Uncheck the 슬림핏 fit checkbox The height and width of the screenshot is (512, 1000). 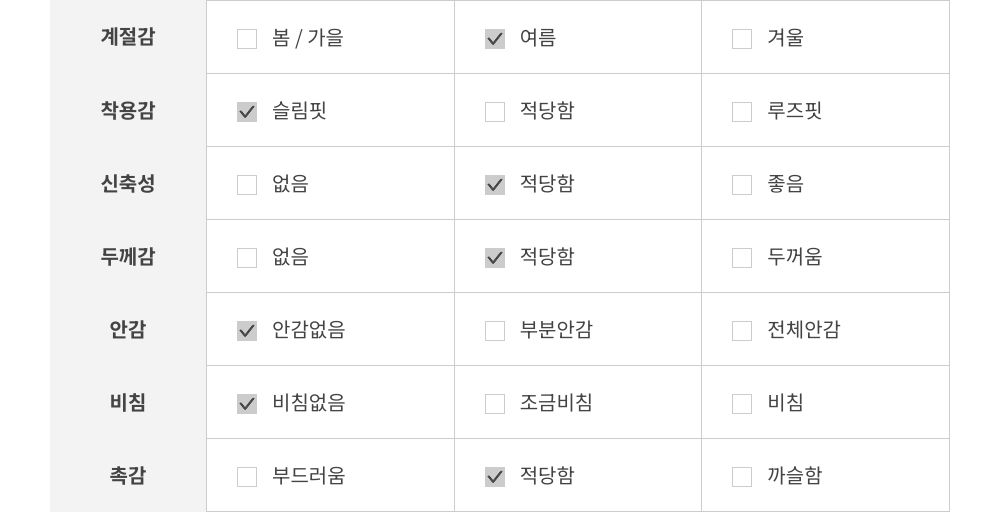247,112
